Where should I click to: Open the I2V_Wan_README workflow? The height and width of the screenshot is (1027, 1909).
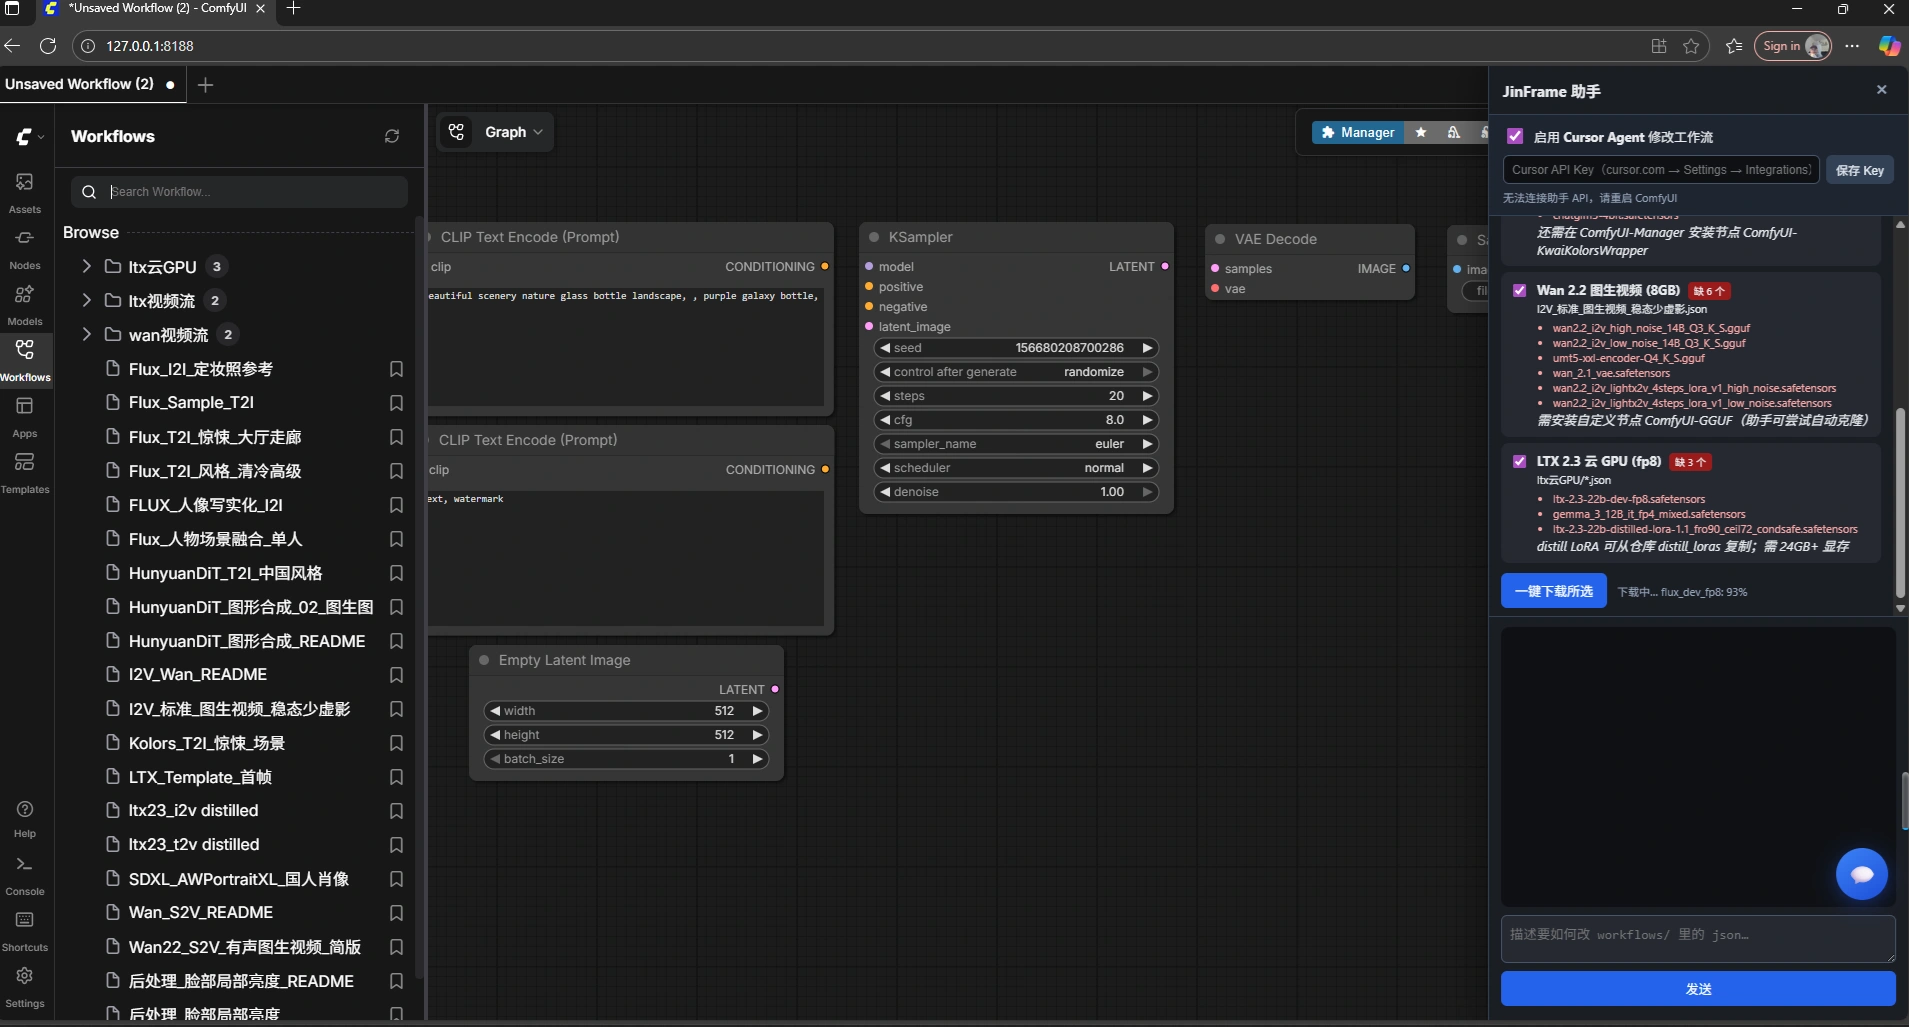[198, 675]
